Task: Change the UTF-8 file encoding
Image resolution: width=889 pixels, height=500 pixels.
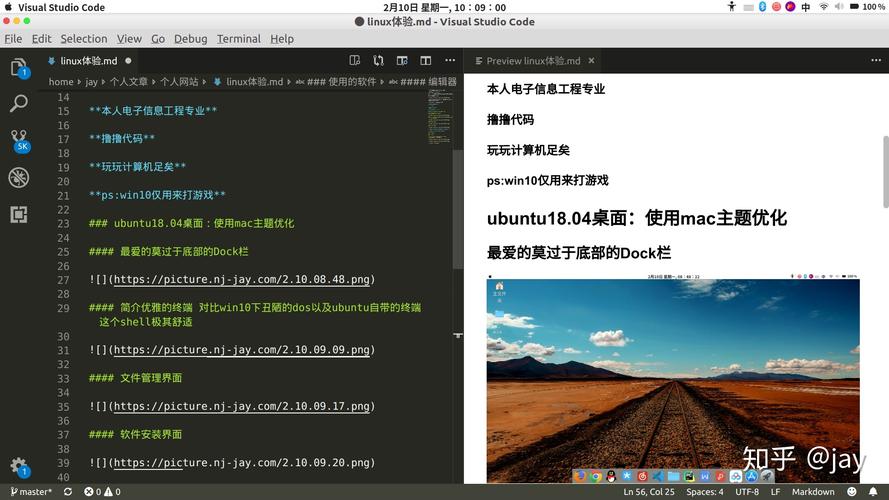Action: (747, 492)
